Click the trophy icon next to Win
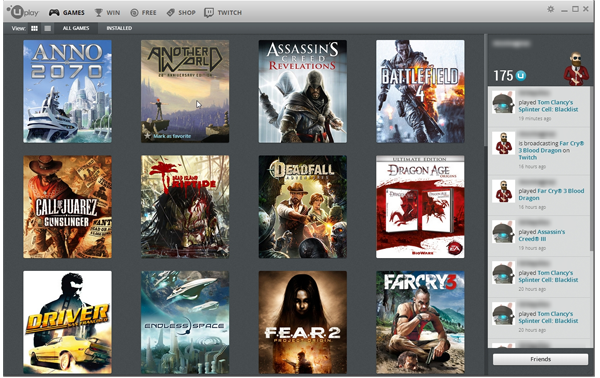The width and height of the screenshot is (600, 378). point(98,13)
